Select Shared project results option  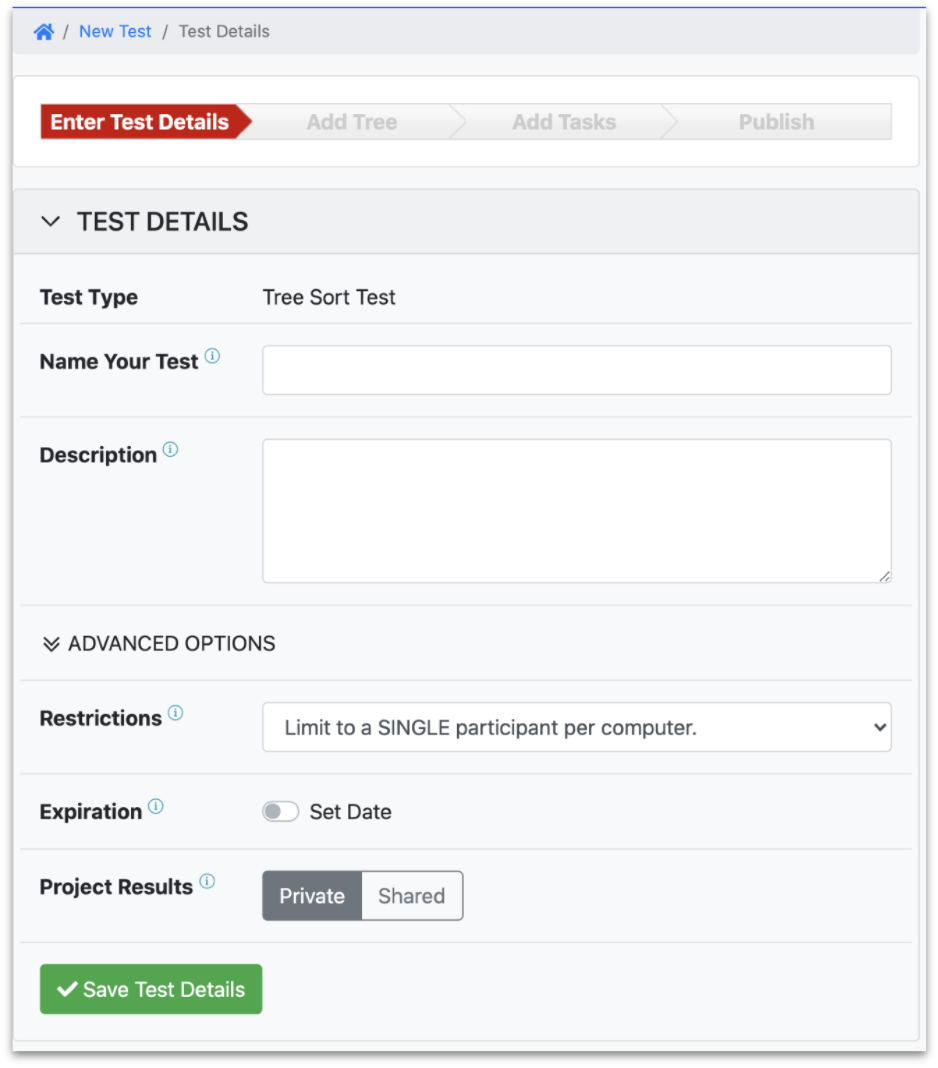[411, 896]
